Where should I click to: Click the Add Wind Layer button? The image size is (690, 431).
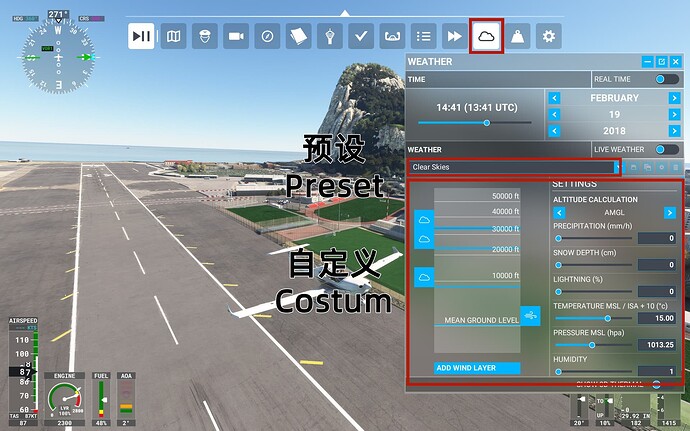pos(477,368)
